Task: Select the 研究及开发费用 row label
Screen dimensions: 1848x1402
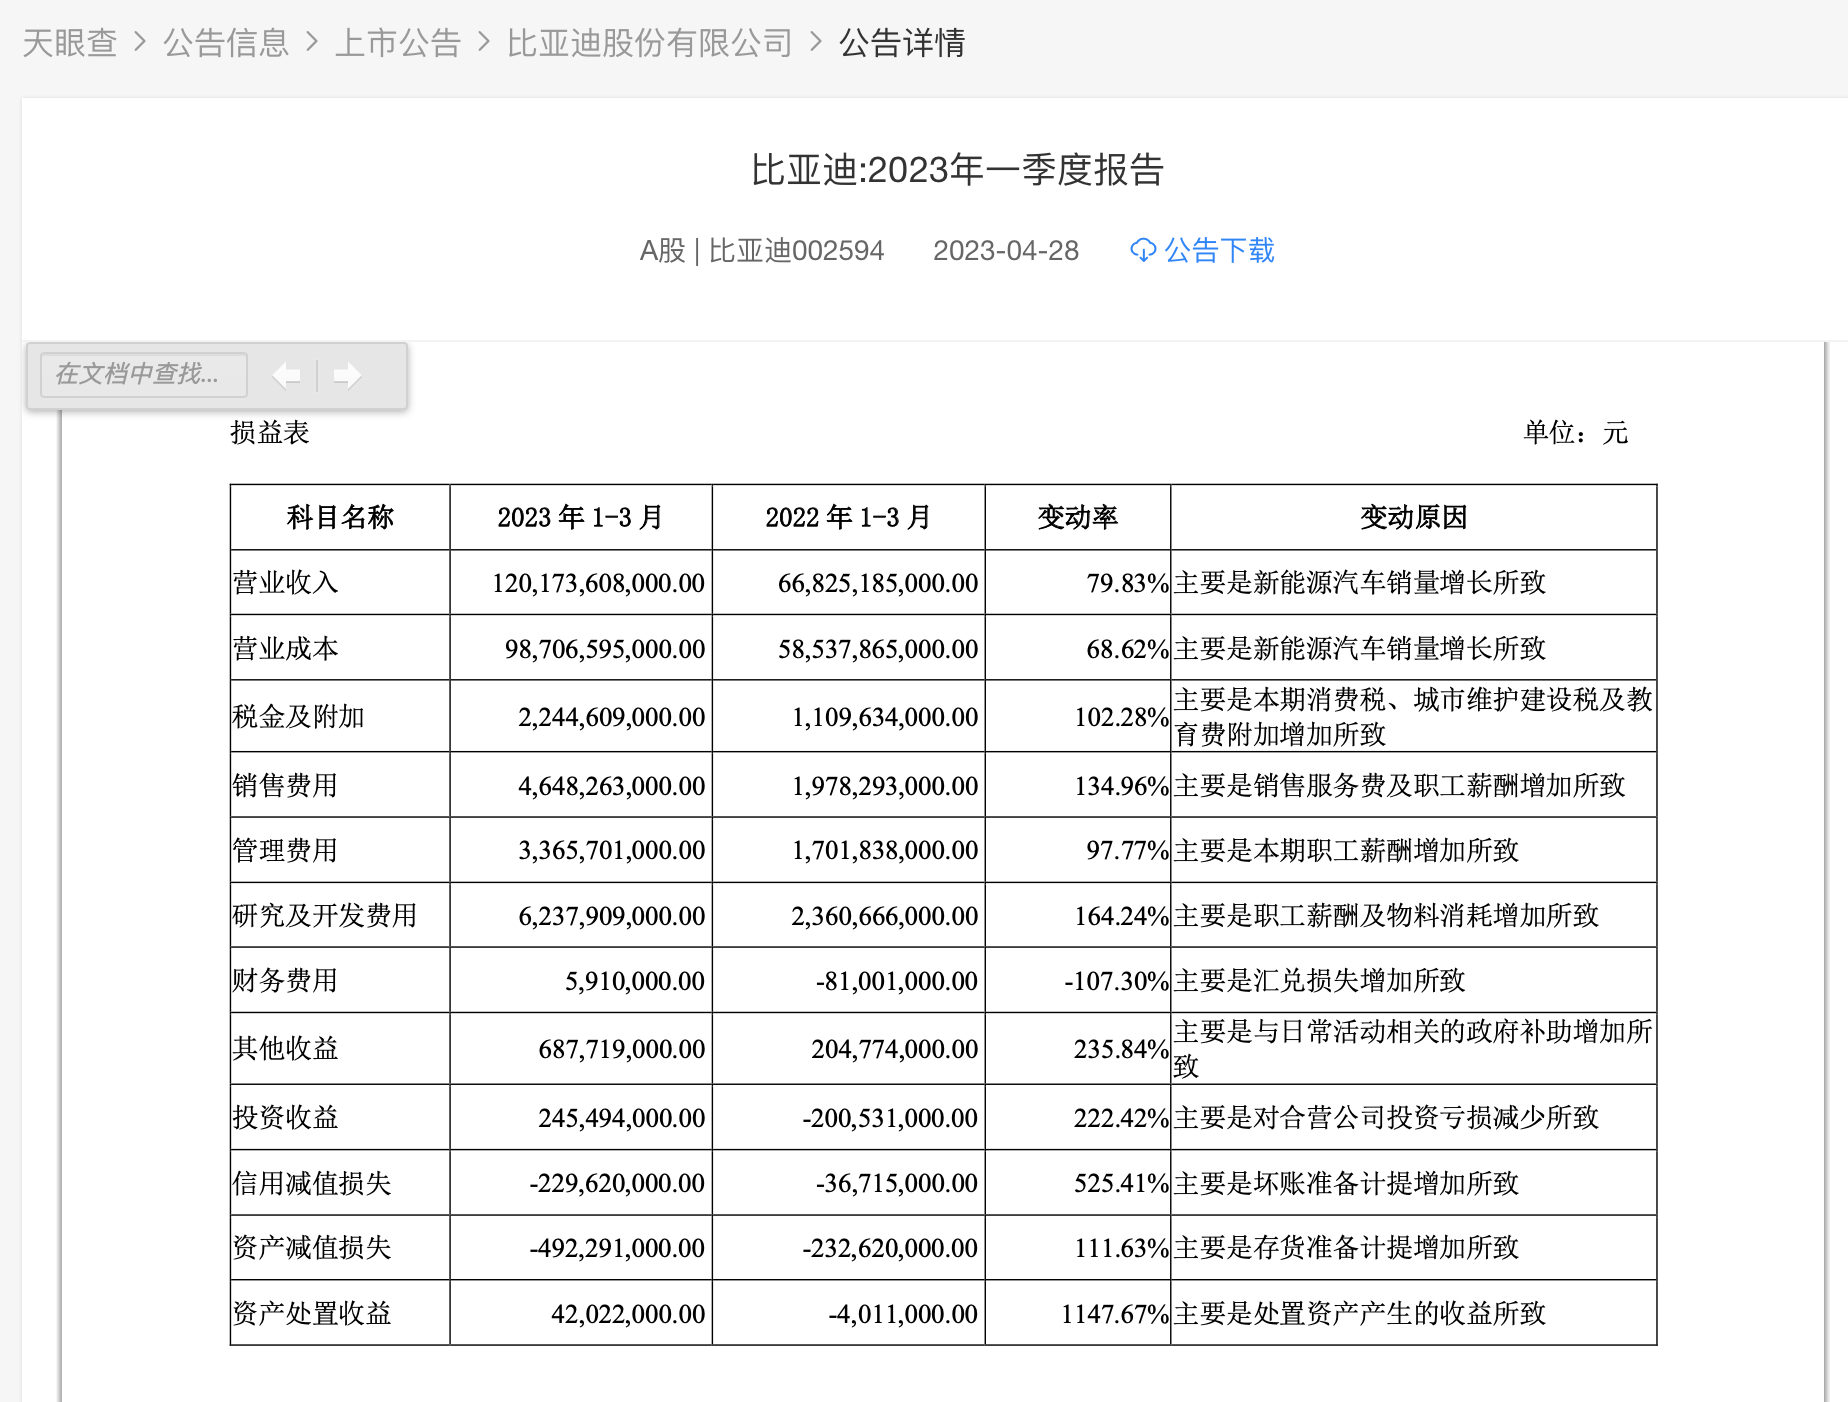Action: click(325, 916)
